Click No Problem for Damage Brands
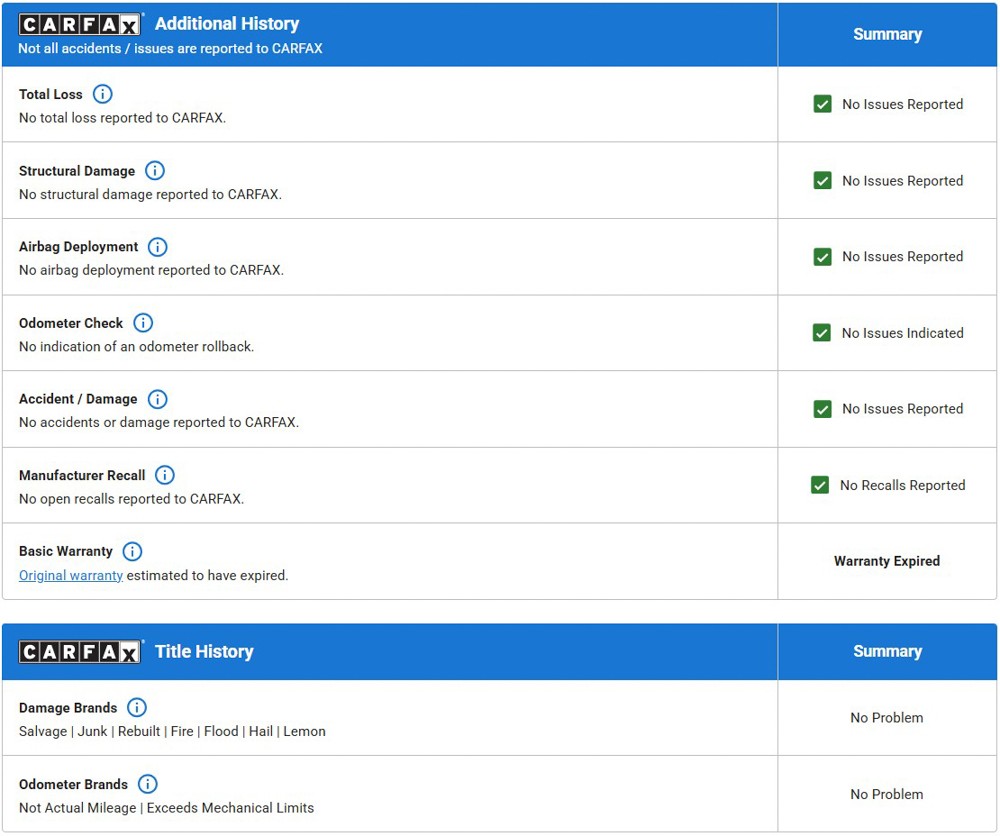1000x836 pixels. [x=886, y=718]
